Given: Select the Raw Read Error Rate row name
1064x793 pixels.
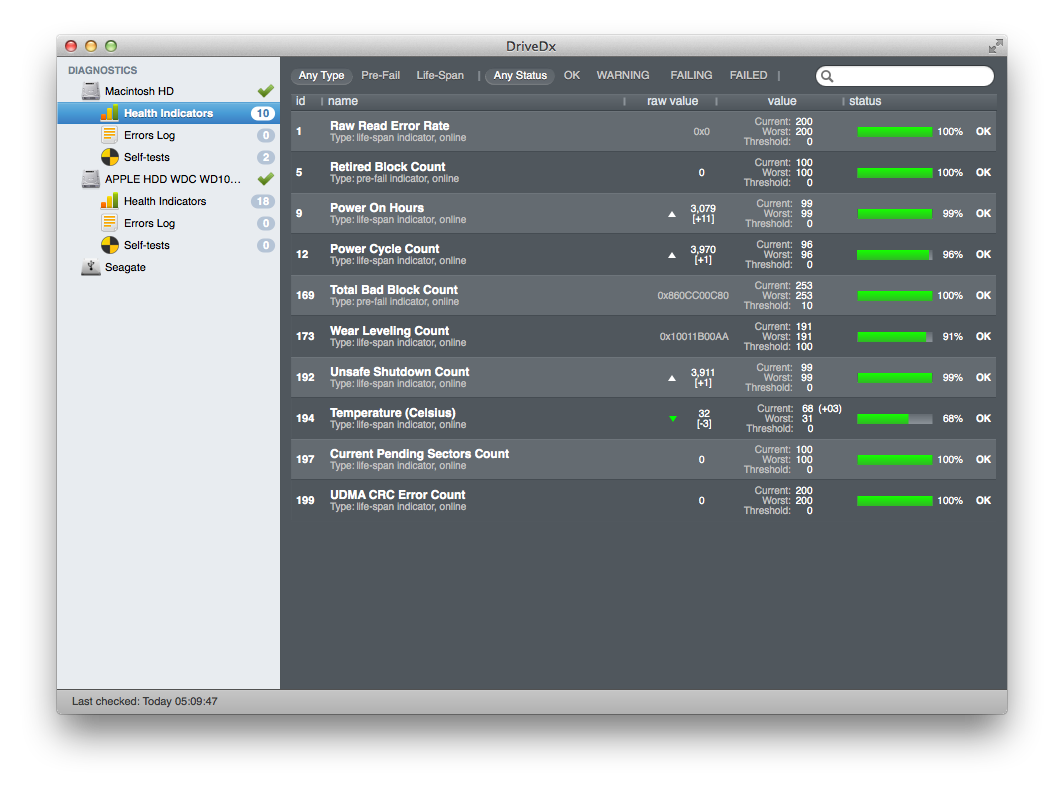Looking at the screenshot, I should click(x=390, y=125).
